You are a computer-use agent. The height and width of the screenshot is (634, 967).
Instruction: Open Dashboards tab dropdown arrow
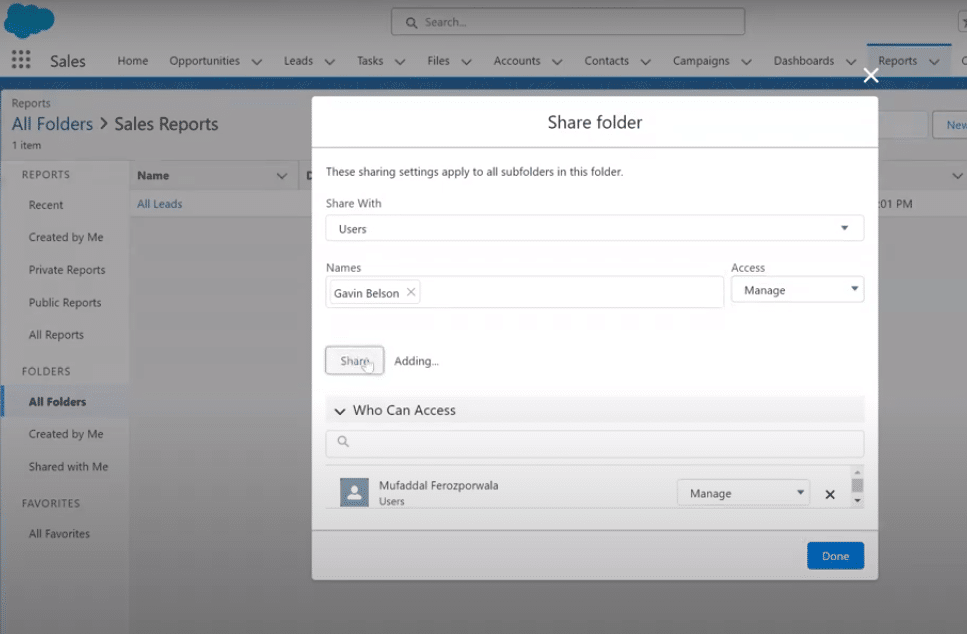pyautogui.click(x=852, y=62)
